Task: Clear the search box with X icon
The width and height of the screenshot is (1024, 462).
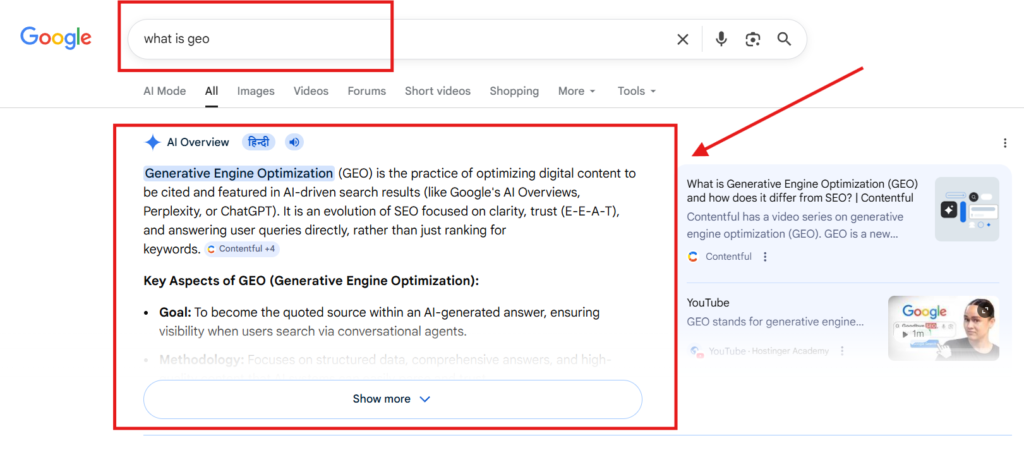Action: pos(683,39)
